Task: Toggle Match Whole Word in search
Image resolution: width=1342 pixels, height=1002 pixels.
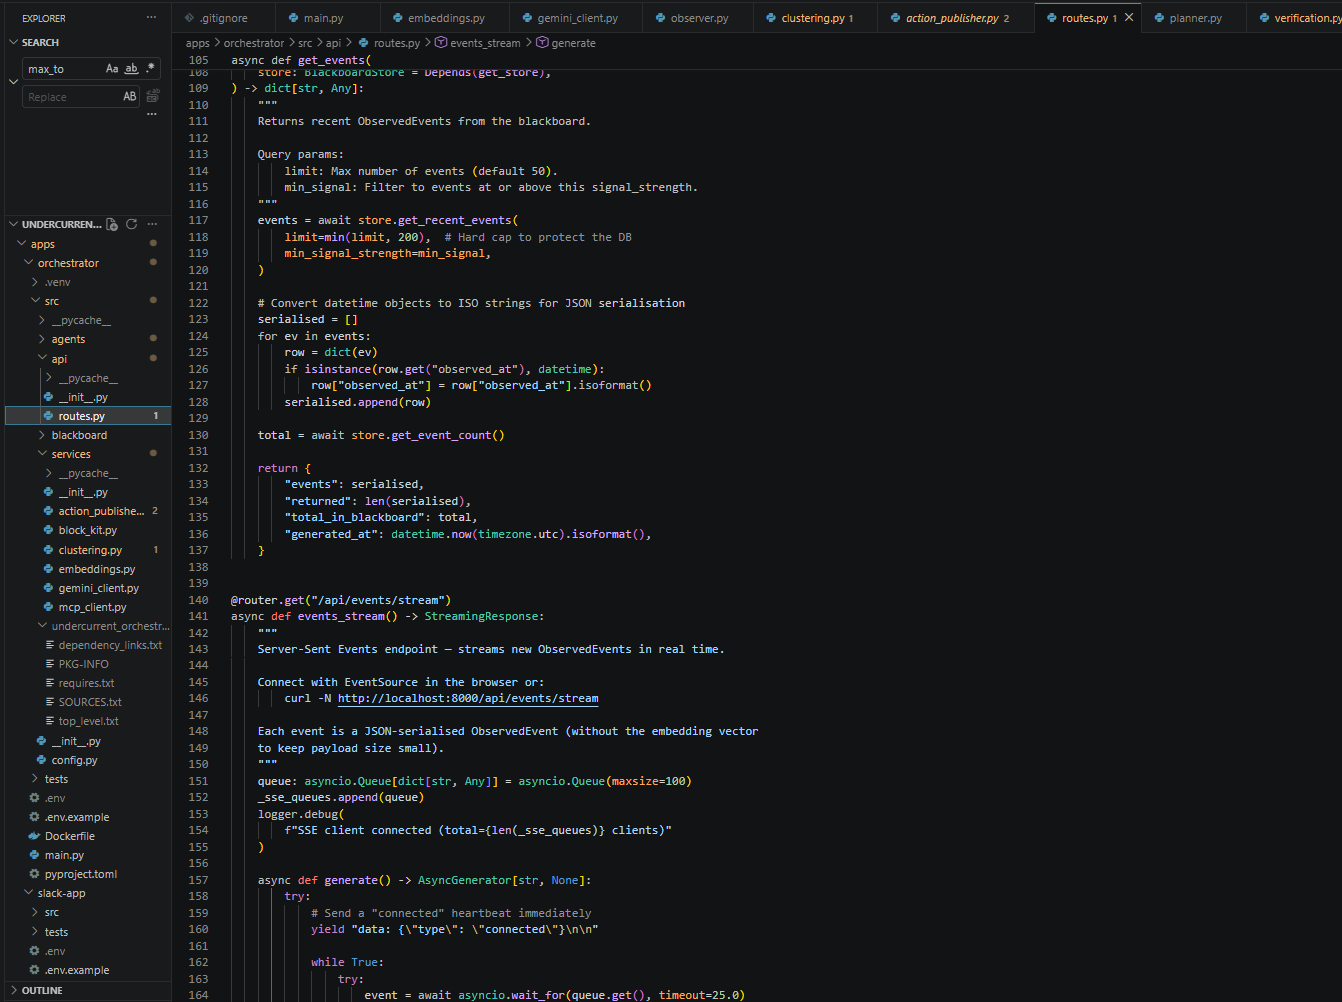Action: click(131, 69)
